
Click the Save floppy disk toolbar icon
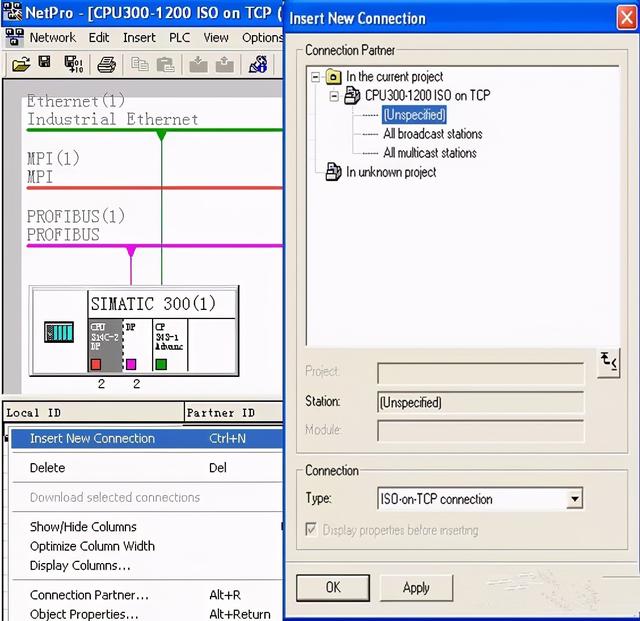point(45,64)
